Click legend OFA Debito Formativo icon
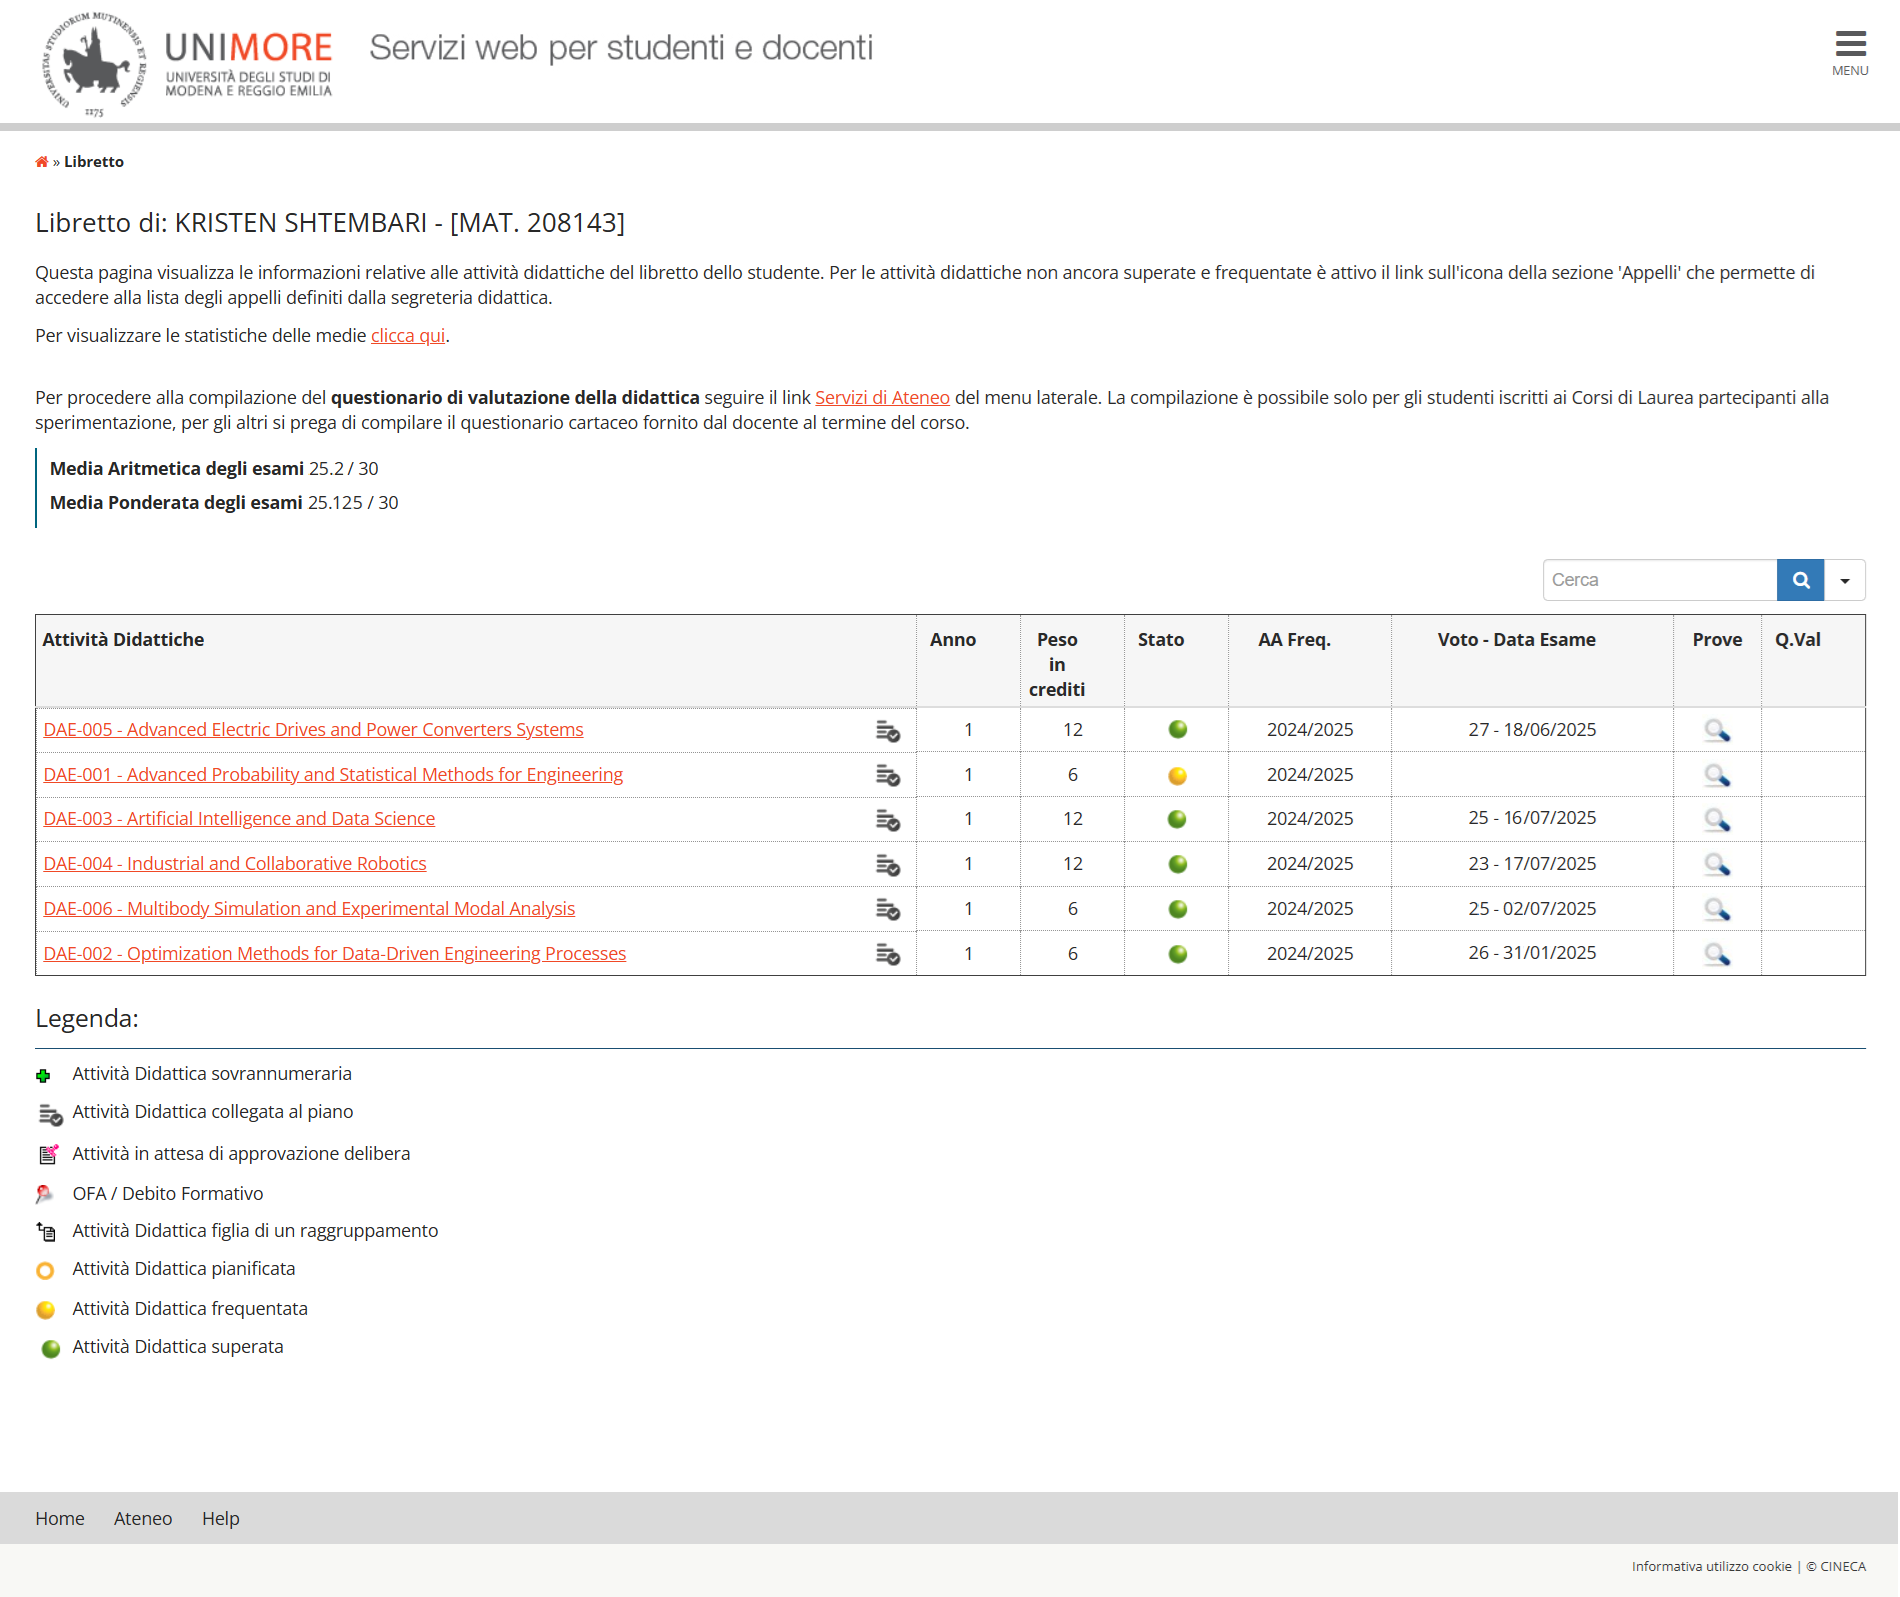Image resolution: width=1900 pixels, height=1597 pixels. pos(44,1194)
